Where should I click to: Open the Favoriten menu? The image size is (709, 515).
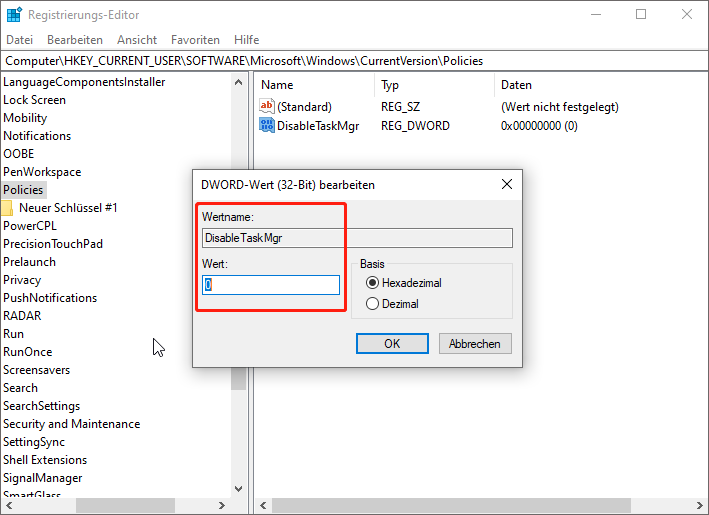tap(195, 40)
